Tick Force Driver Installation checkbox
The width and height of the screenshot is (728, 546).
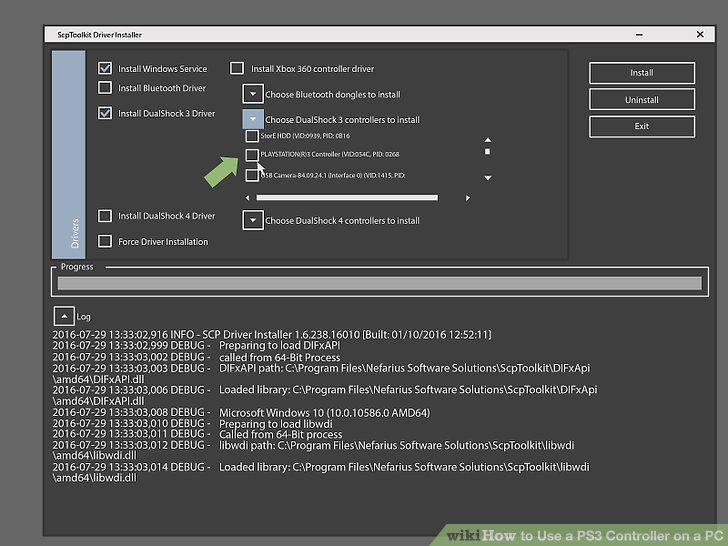(x=105, y=241)
